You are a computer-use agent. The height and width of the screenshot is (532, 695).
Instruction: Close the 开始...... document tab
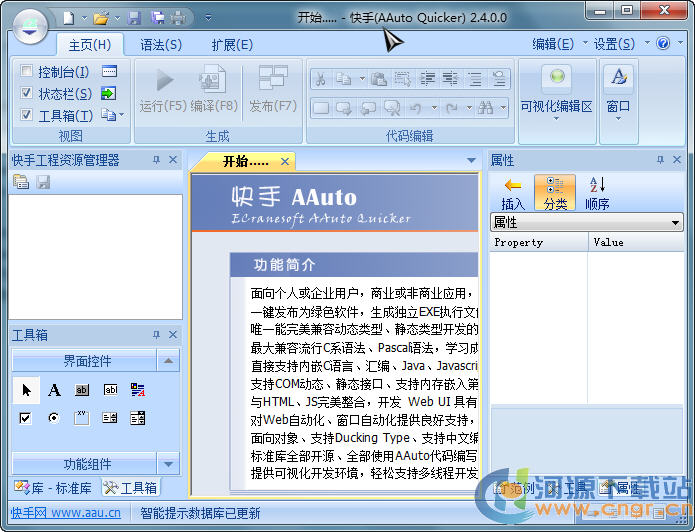(x=284, y=161)
